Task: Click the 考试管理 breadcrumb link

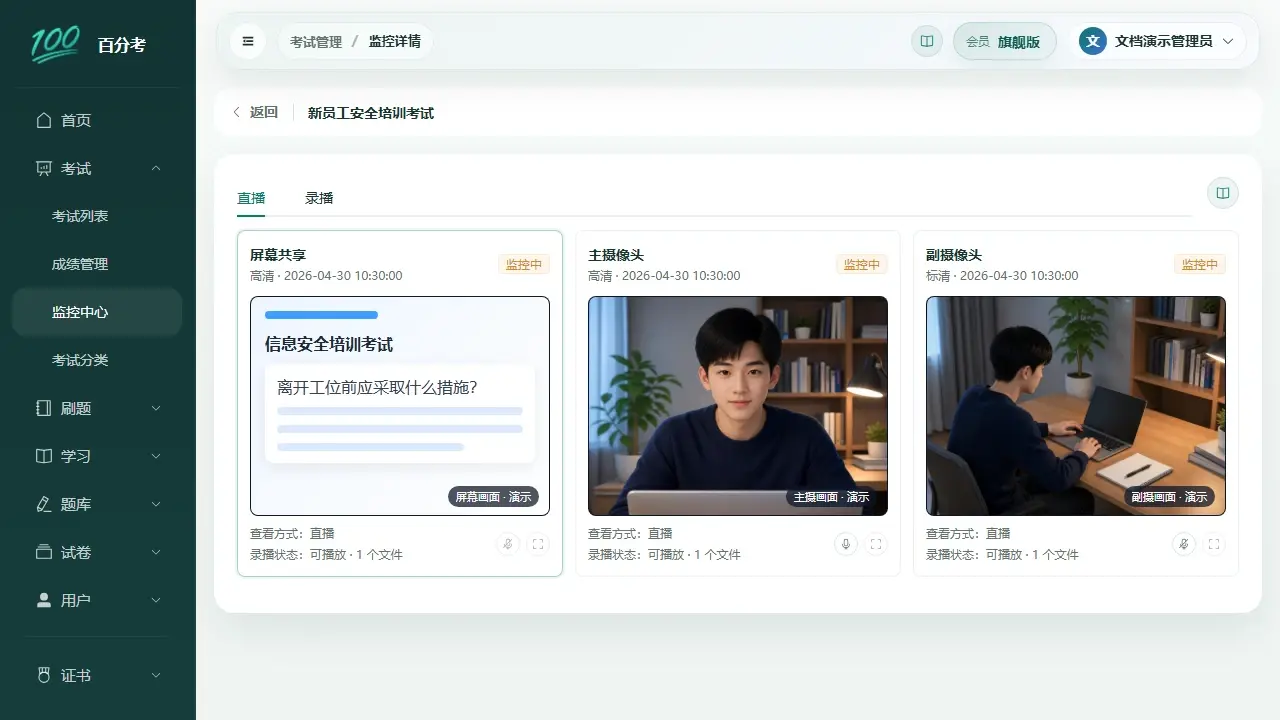Action: tap(316, 41)
